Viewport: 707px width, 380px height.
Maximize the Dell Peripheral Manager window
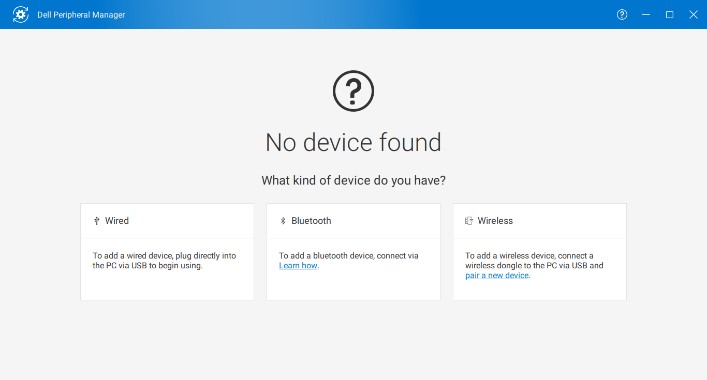point(670,14)
